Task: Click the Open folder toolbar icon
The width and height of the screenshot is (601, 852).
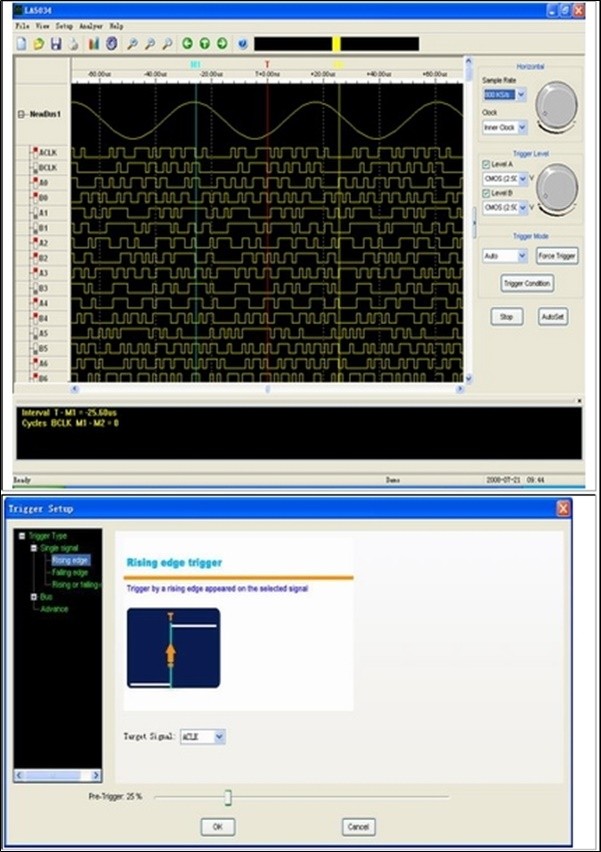Action: click(39, 44)
